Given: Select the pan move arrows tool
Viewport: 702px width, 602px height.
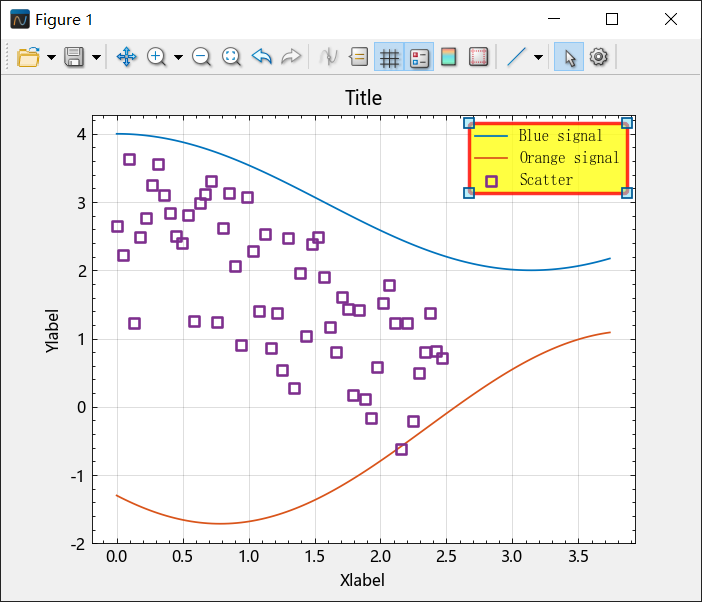Looking at the screenshot, I should pos(126,57).
